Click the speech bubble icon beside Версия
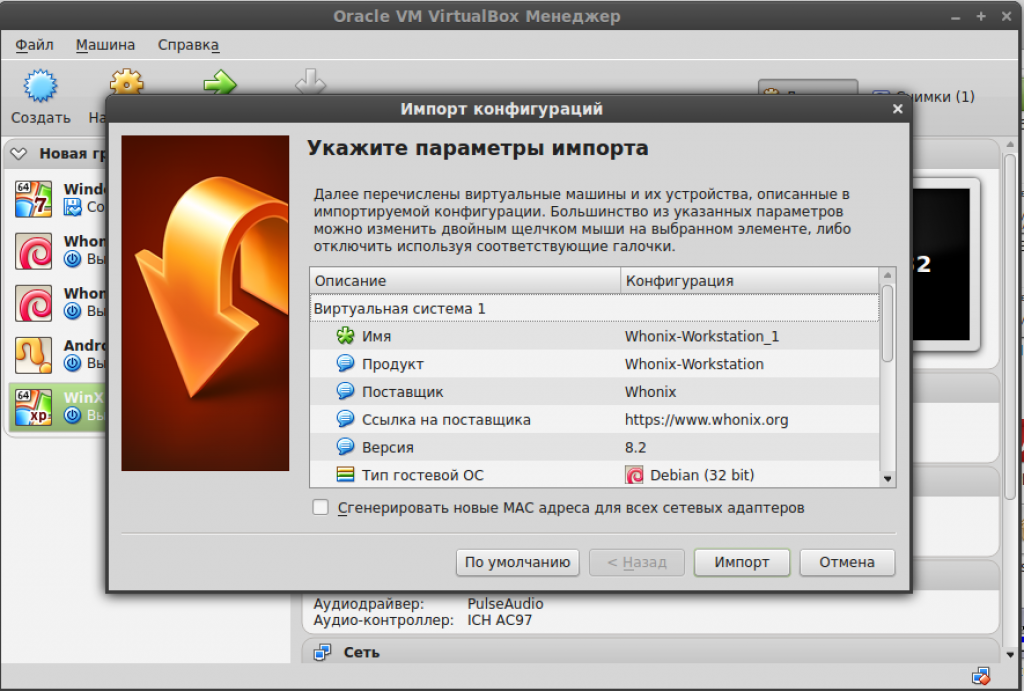The image size is (1024, 691). pyautogui.click(x=345, y=447)
